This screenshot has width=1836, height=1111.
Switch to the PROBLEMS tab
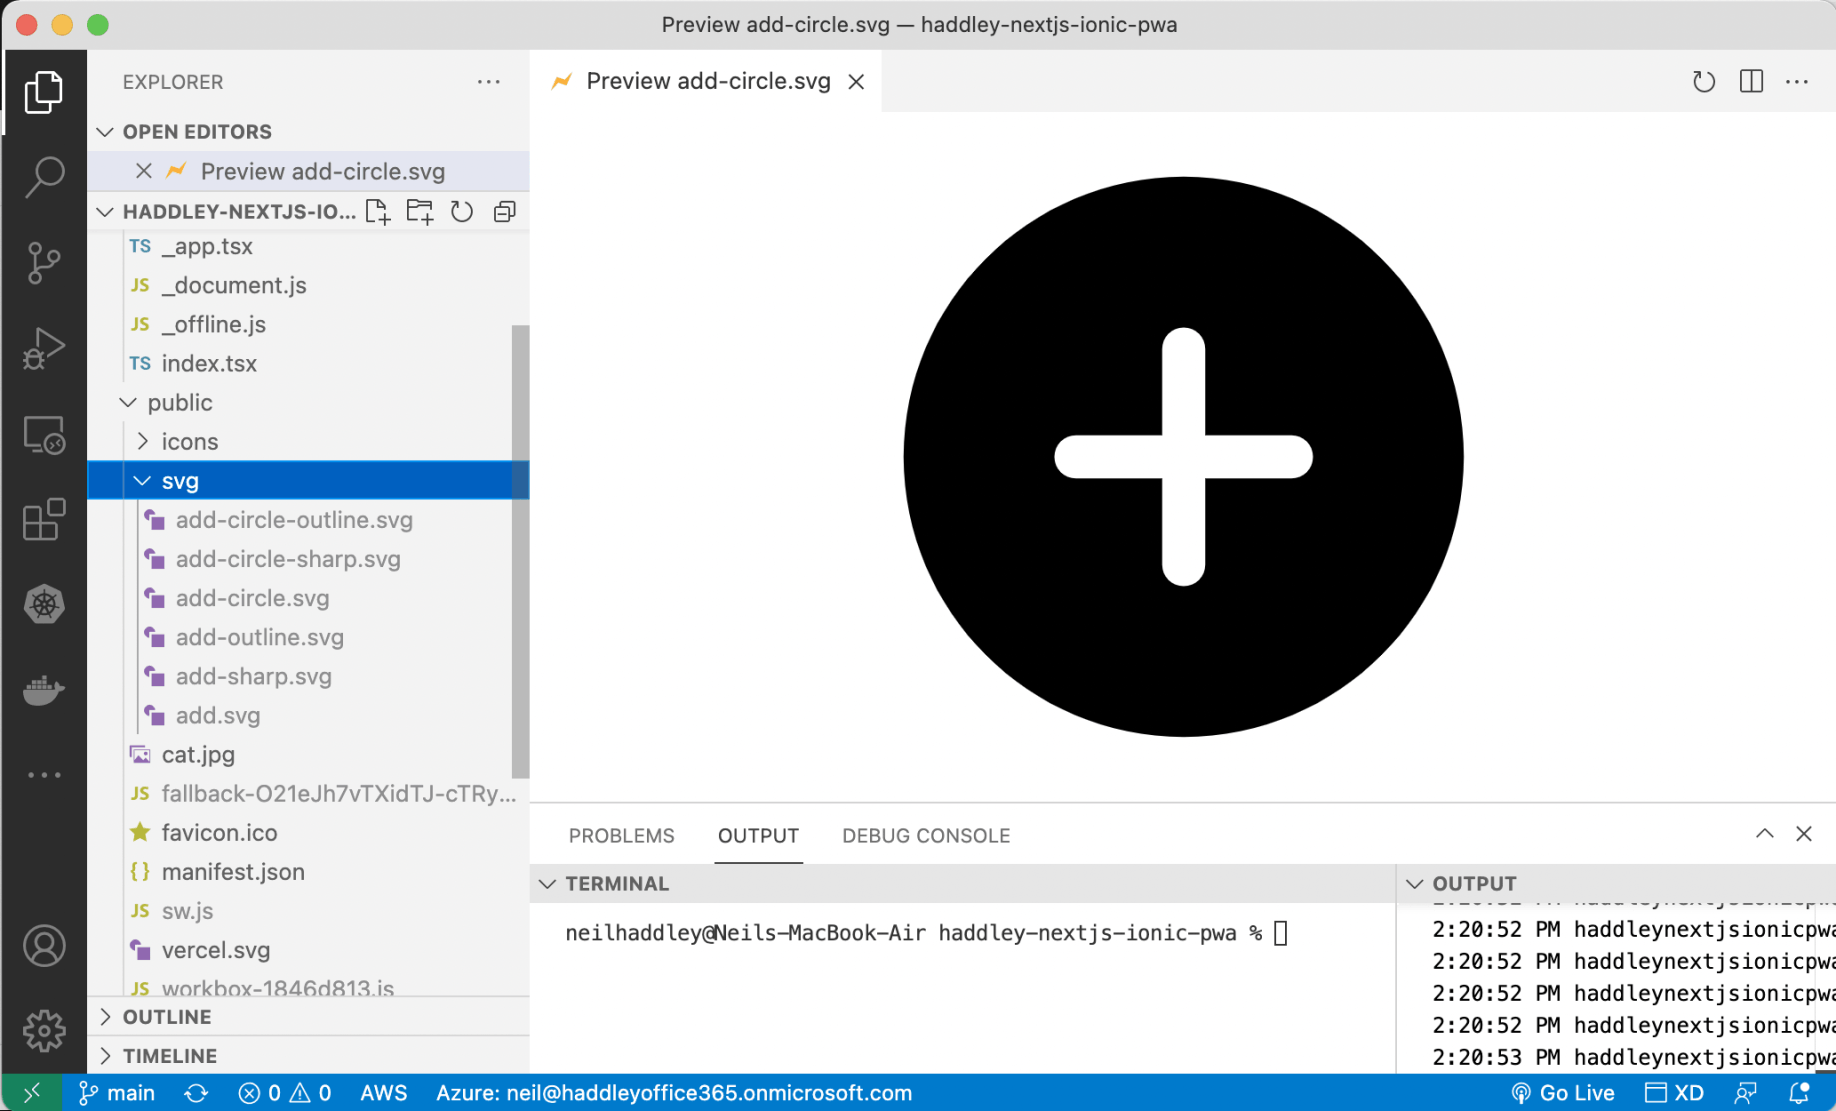(621, 836)
